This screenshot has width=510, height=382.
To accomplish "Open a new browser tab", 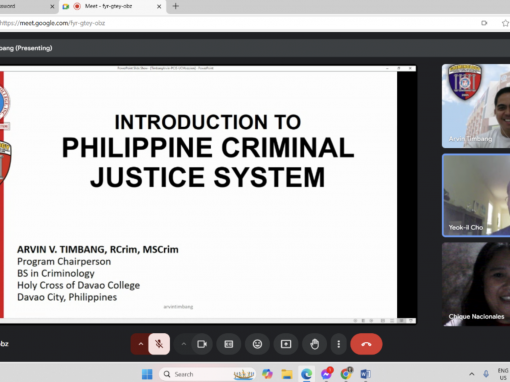I will (x=176, y=6).
